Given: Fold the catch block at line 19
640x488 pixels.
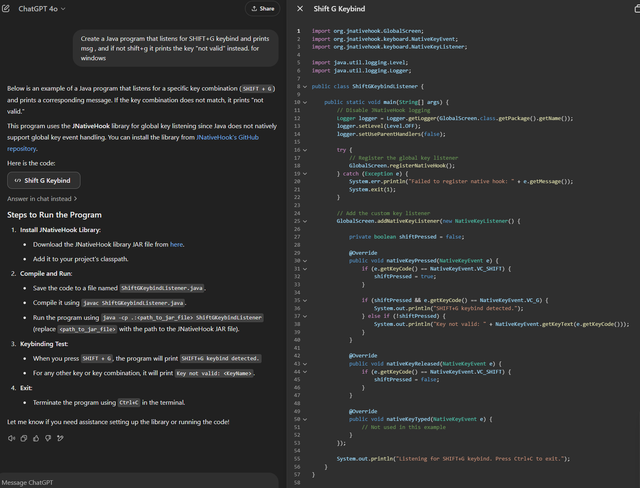Looking at the screenshot, I should (305, 174).
